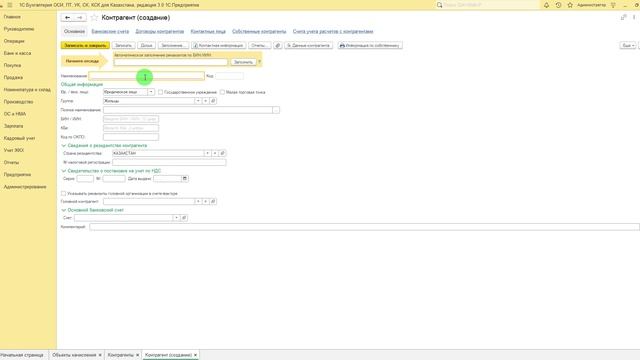This screenshot has width=640, height=360.
Task: Switch to Контрагенты bottom tab
Action: tap(120, 355)
